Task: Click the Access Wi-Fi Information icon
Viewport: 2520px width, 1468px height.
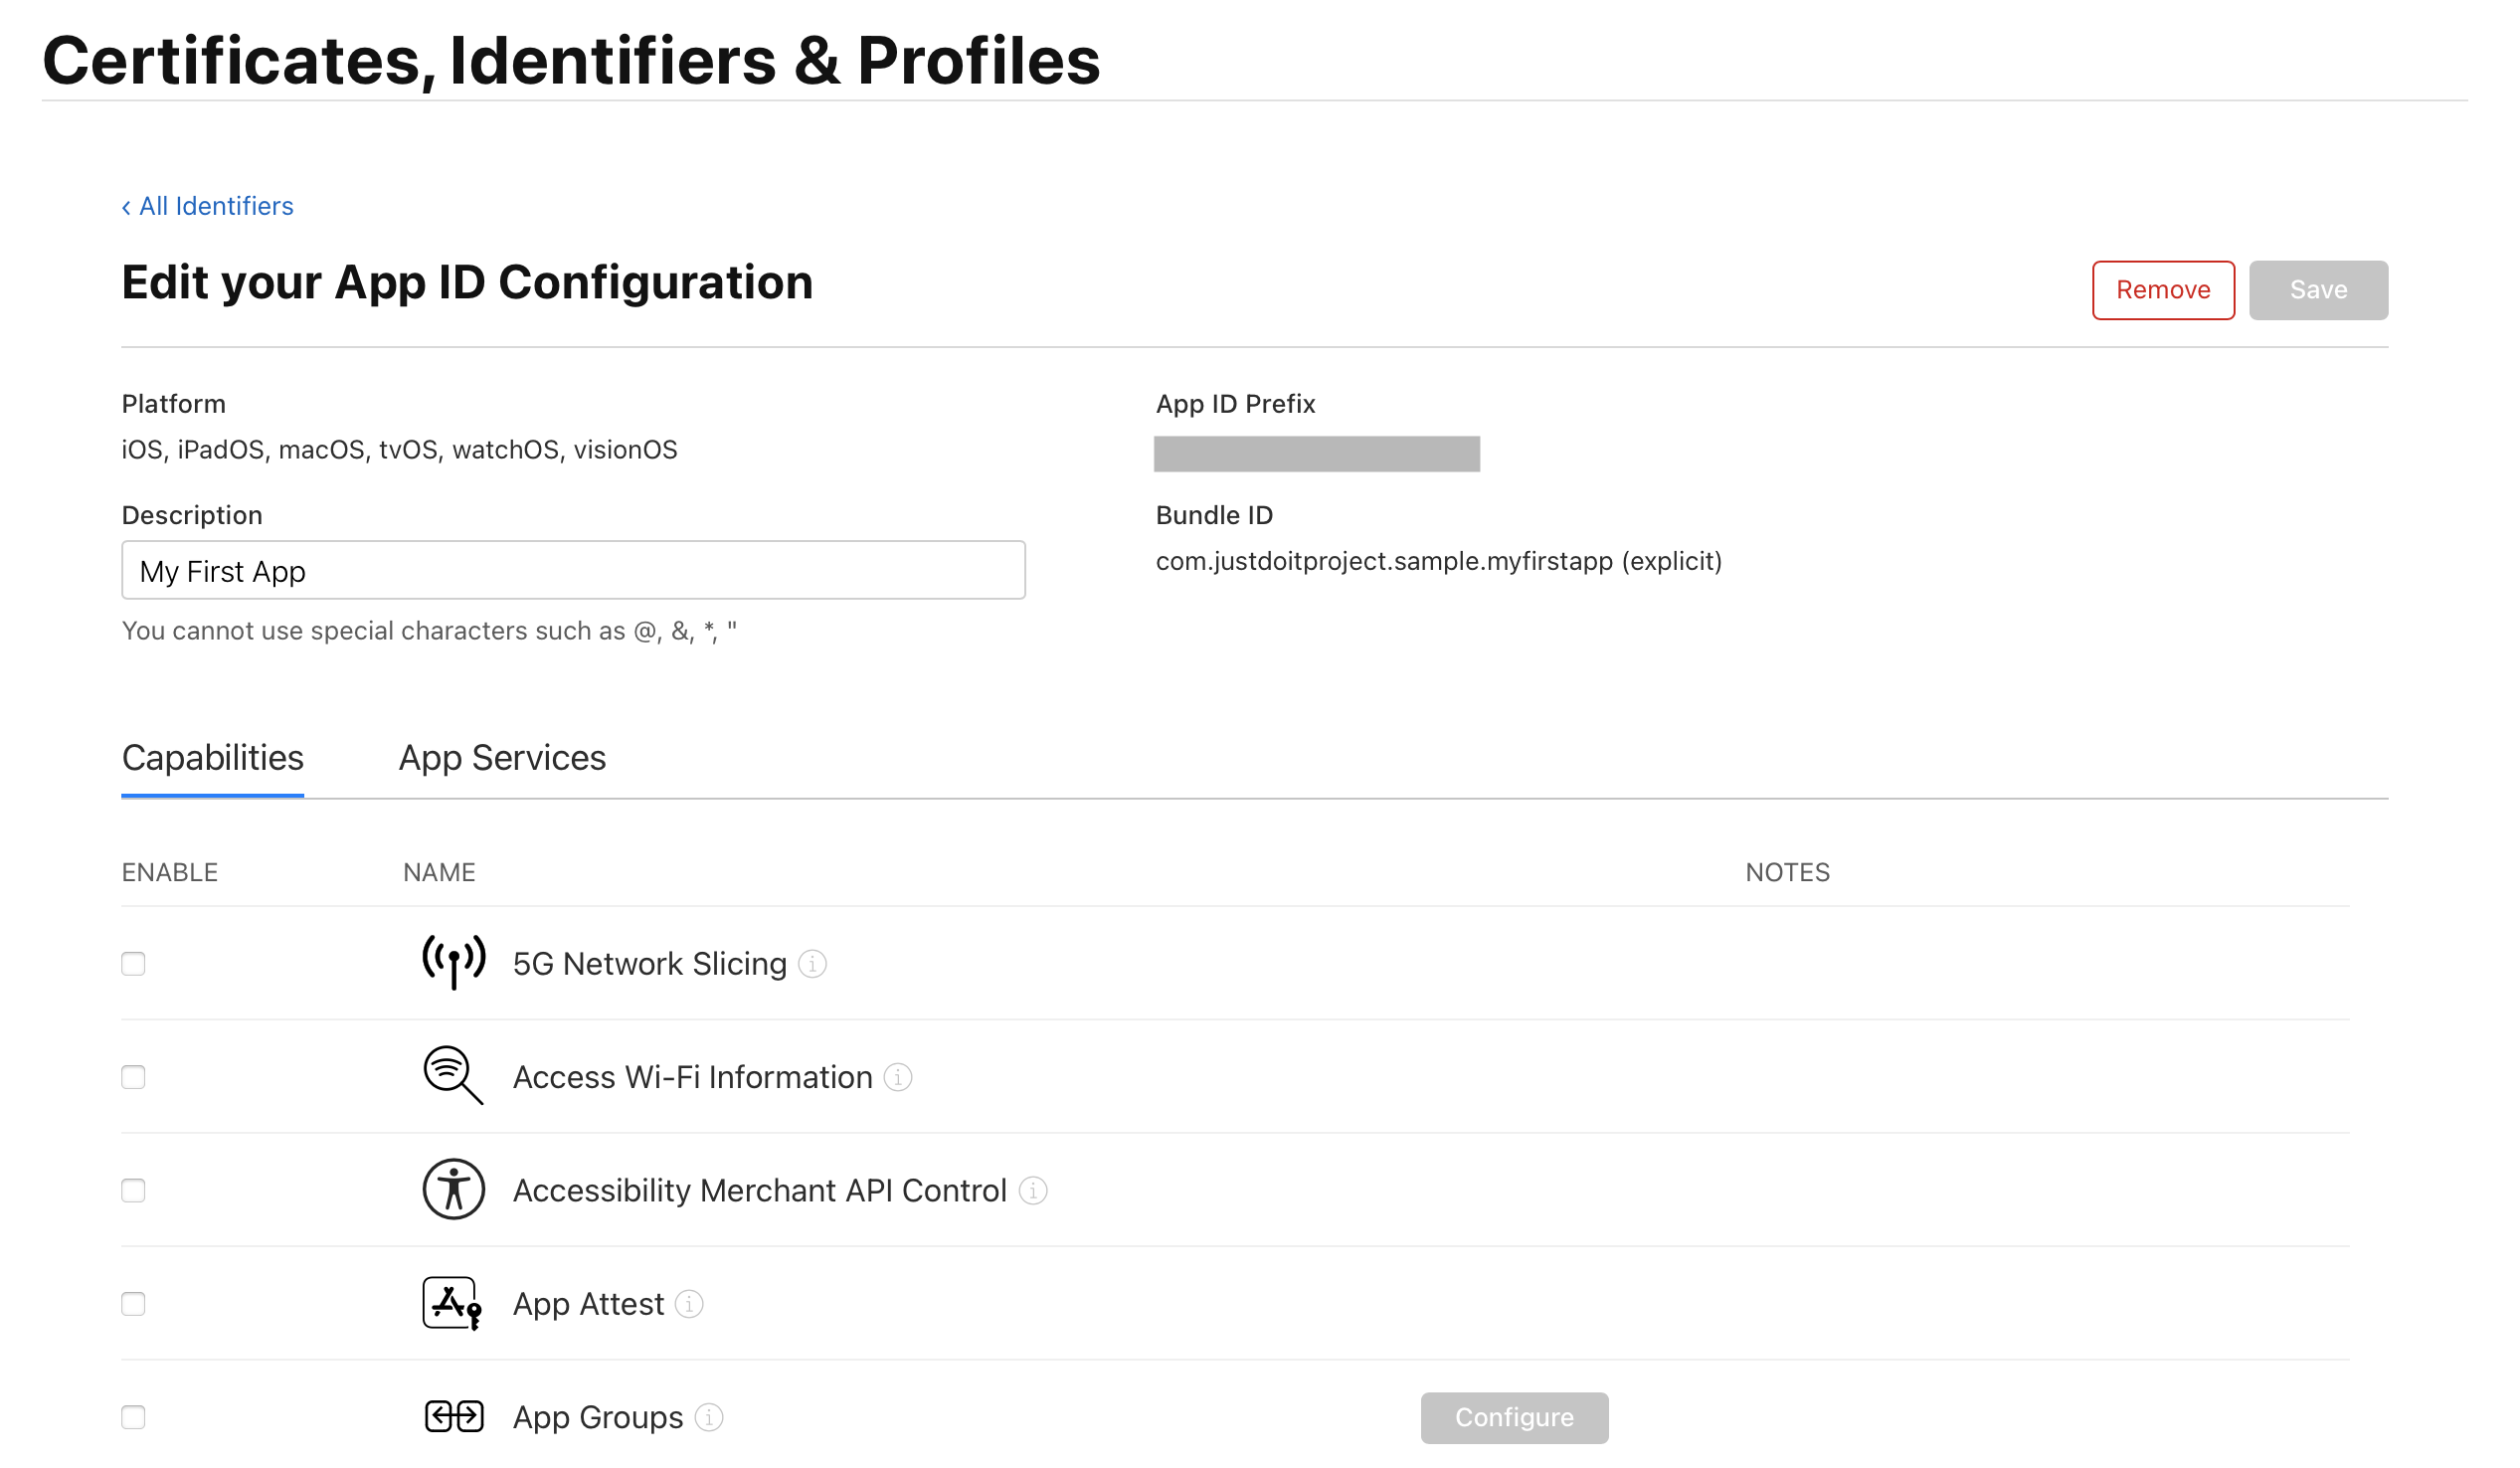Action: coord(454,1076)
